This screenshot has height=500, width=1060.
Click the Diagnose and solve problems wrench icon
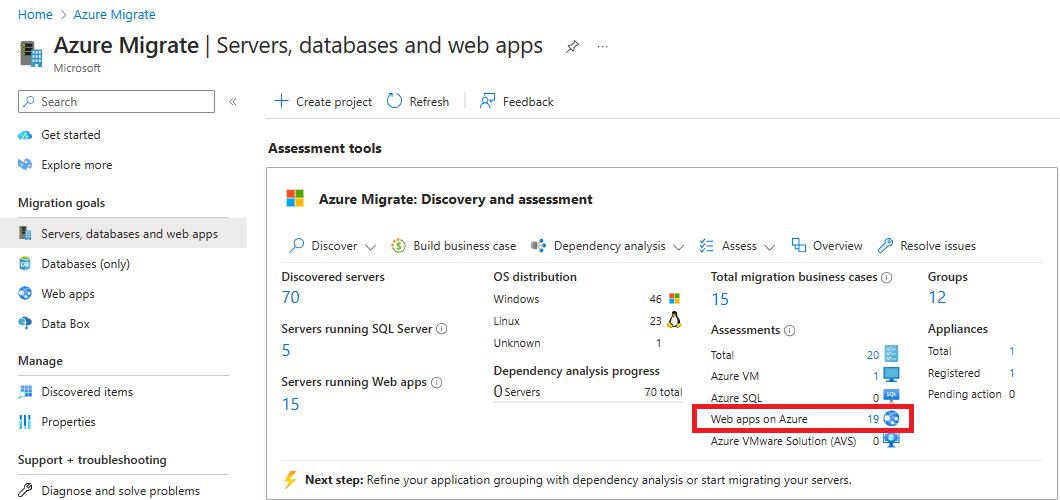(x=26, y=491)
